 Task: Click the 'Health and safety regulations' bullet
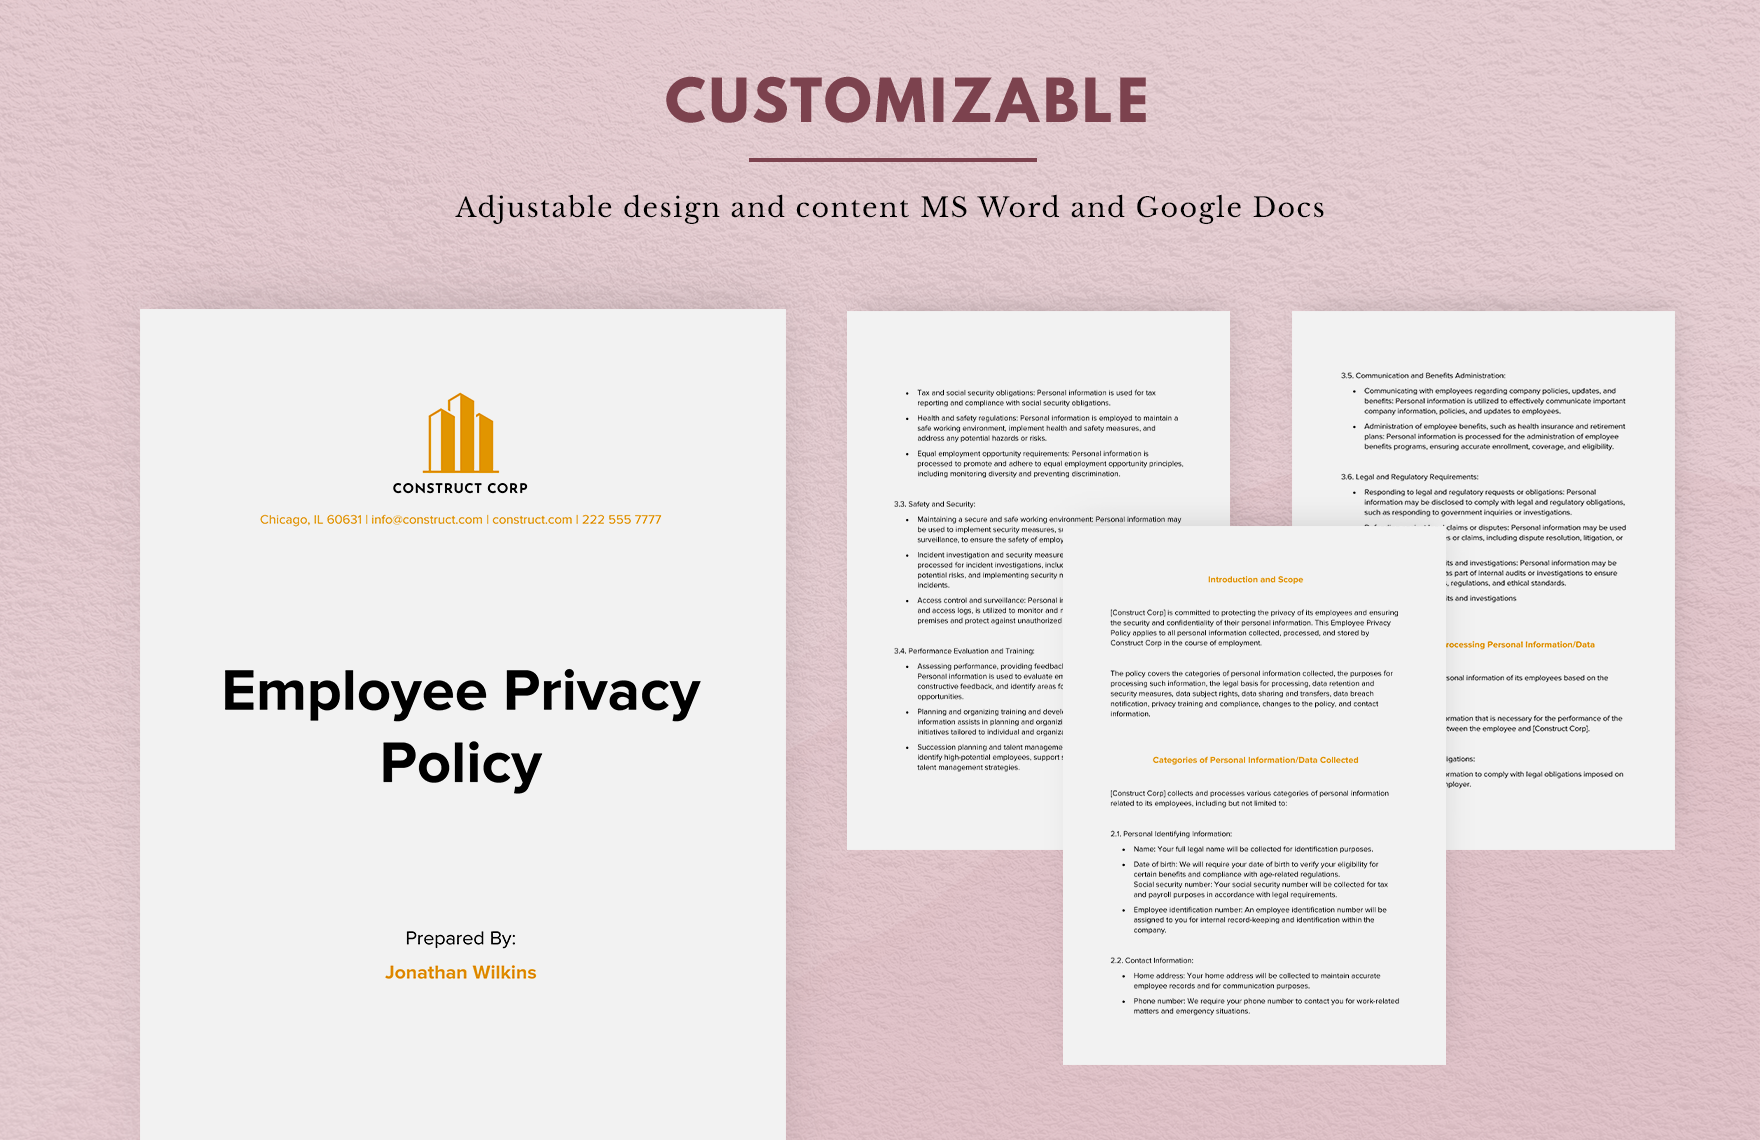[1048, 428]
